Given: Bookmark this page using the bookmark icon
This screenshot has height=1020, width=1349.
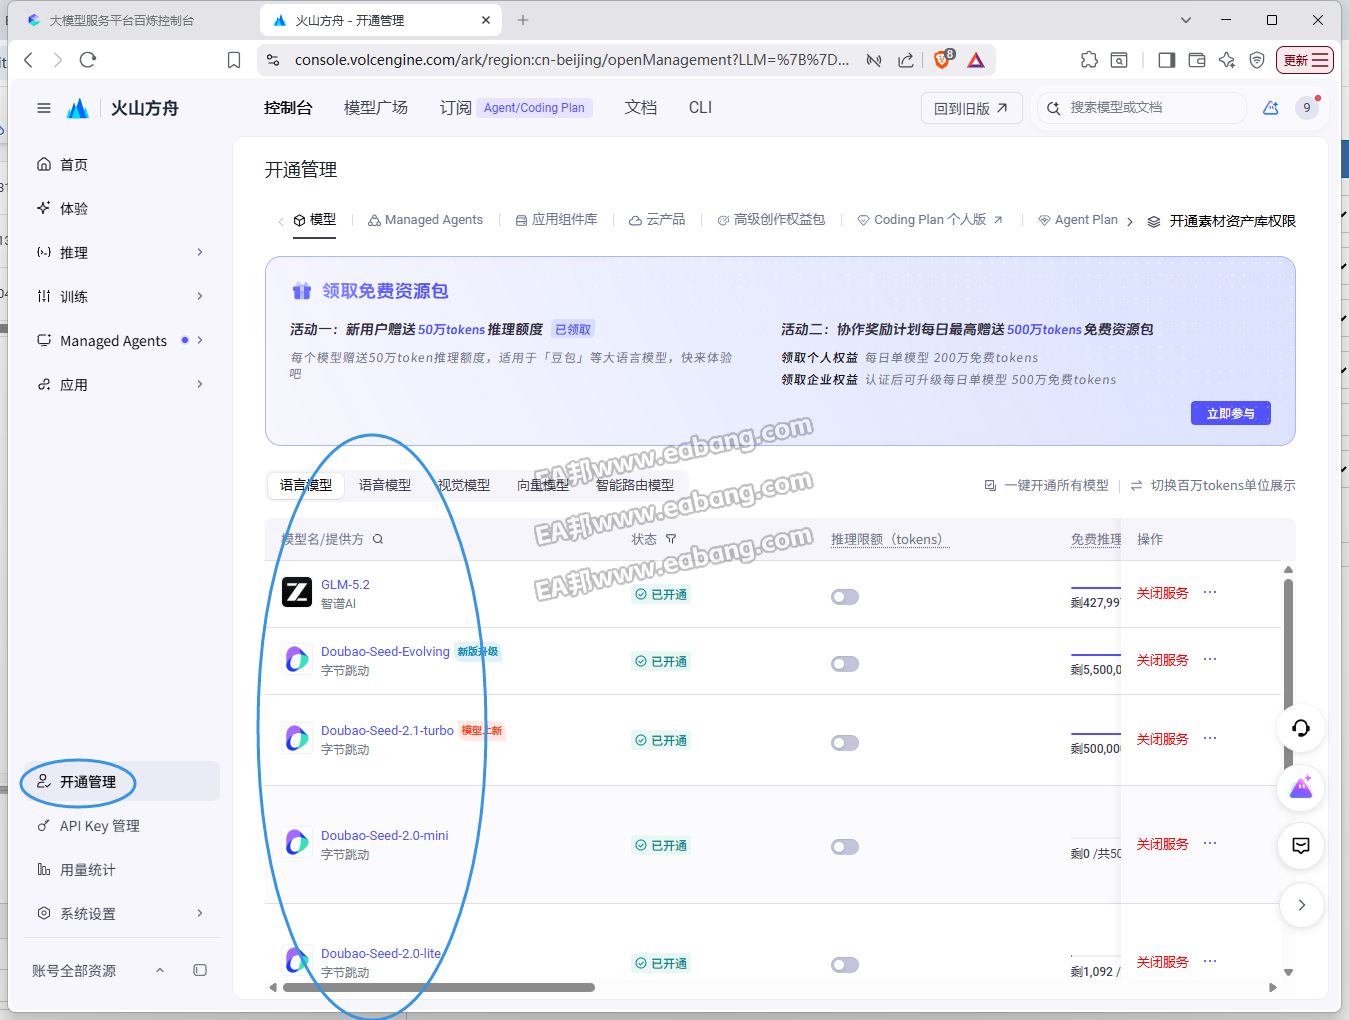Looking at the screenshot, I should click(234, 60).
